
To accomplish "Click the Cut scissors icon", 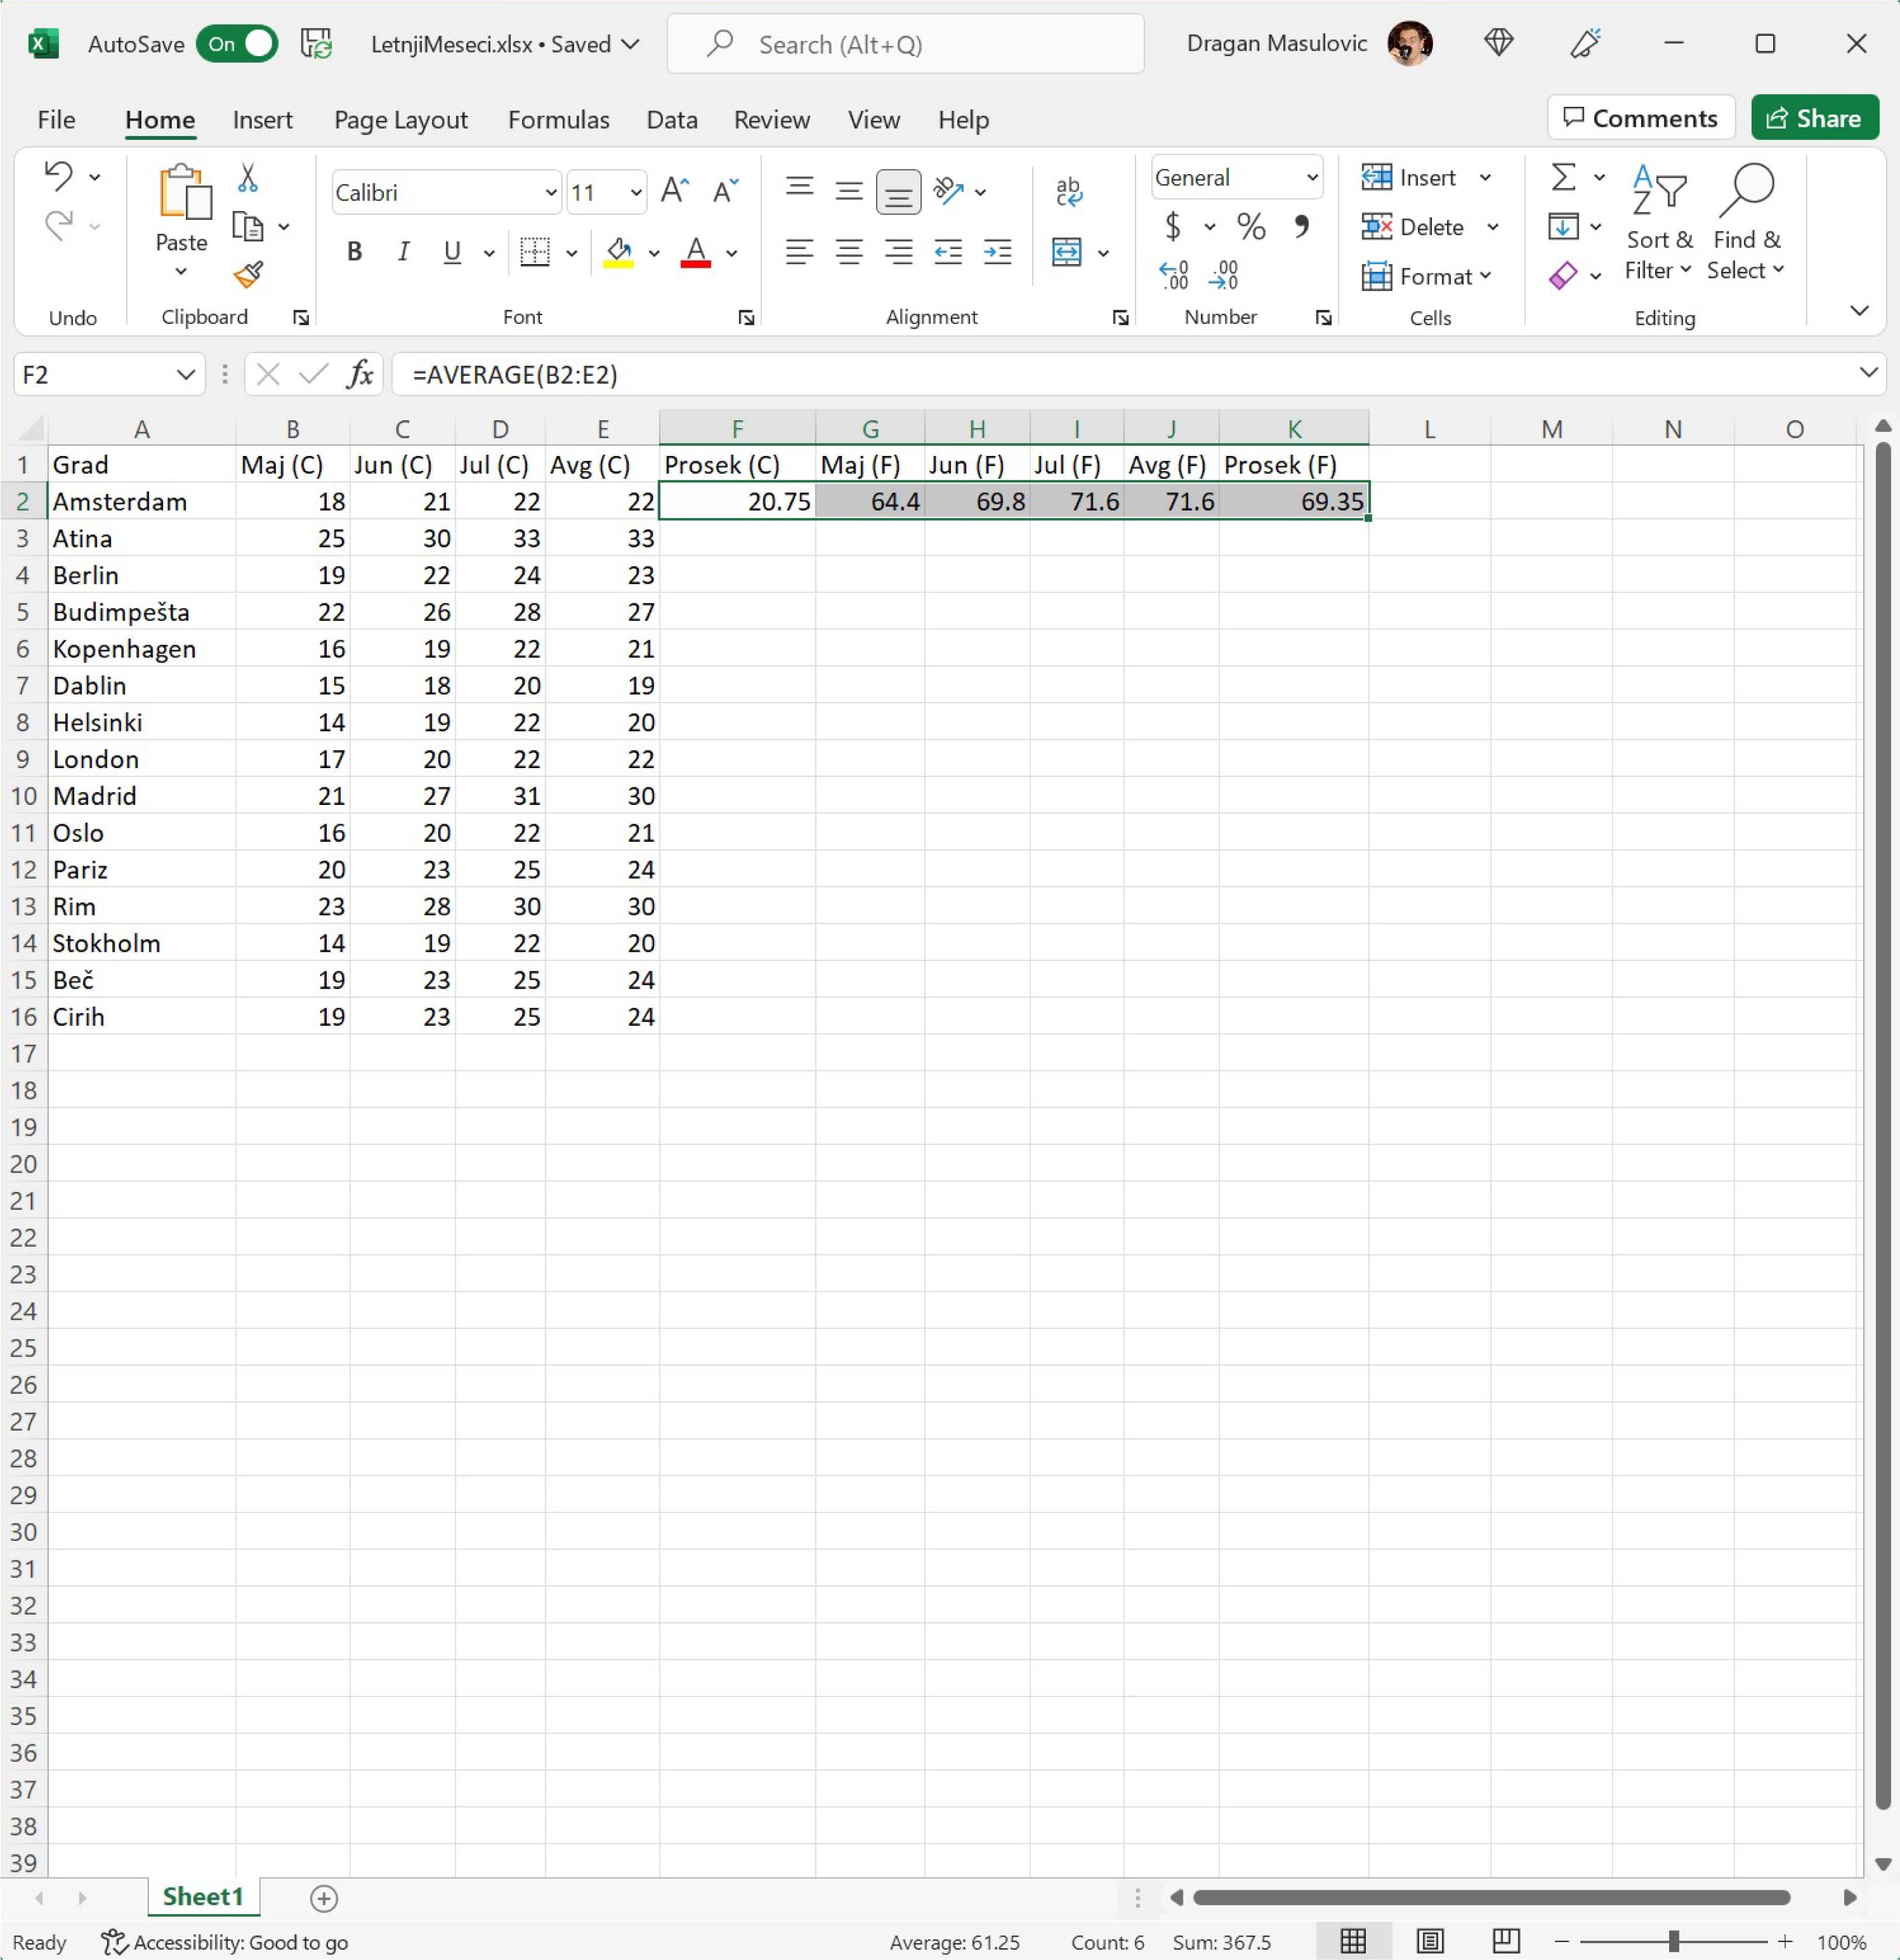I will coord(248,178).
